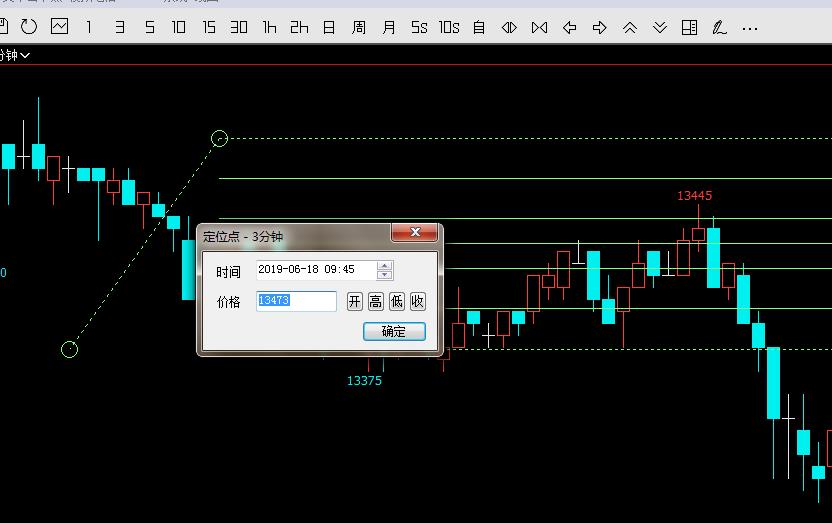Select the drawing pen tool icon
The image size is (832, 523).
[x=719, y=27]
